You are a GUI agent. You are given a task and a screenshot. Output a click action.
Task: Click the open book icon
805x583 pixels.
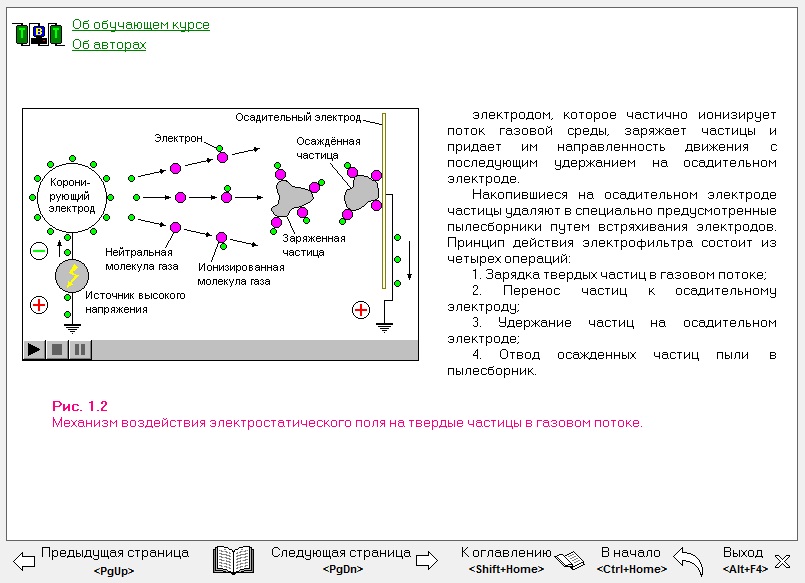pyautogui.click(x=234, y=559)
